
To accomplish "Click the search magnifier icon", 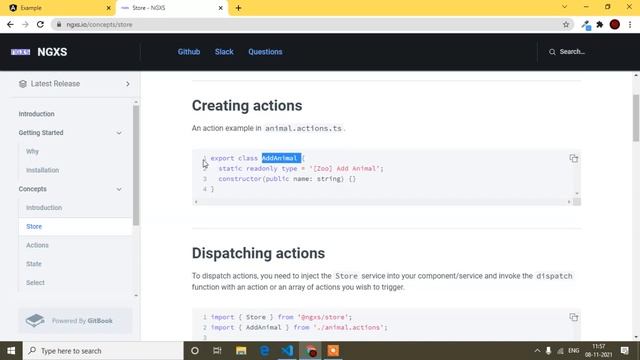I will 552,52.
